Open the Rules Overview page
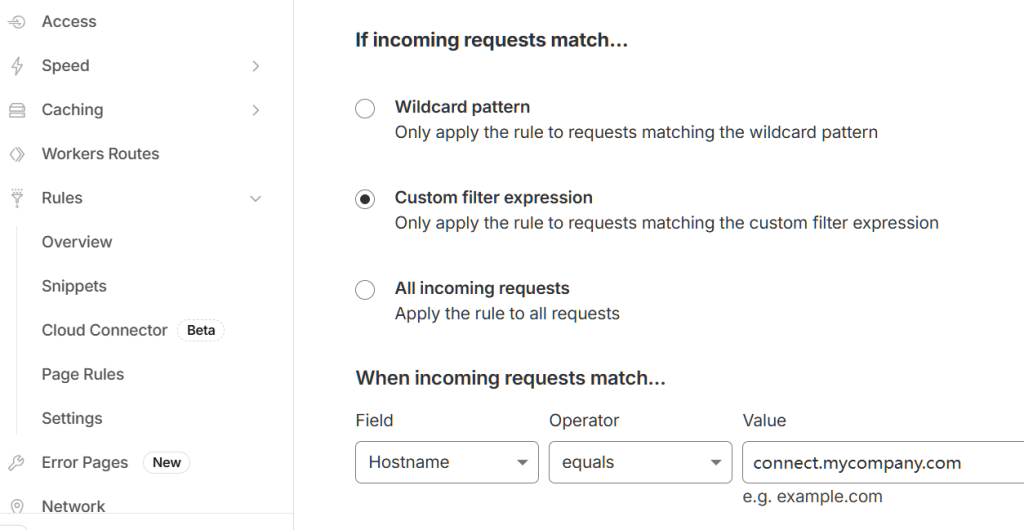Image resolution: width=1024 pixels, height=530 pixels. [77, 242]
